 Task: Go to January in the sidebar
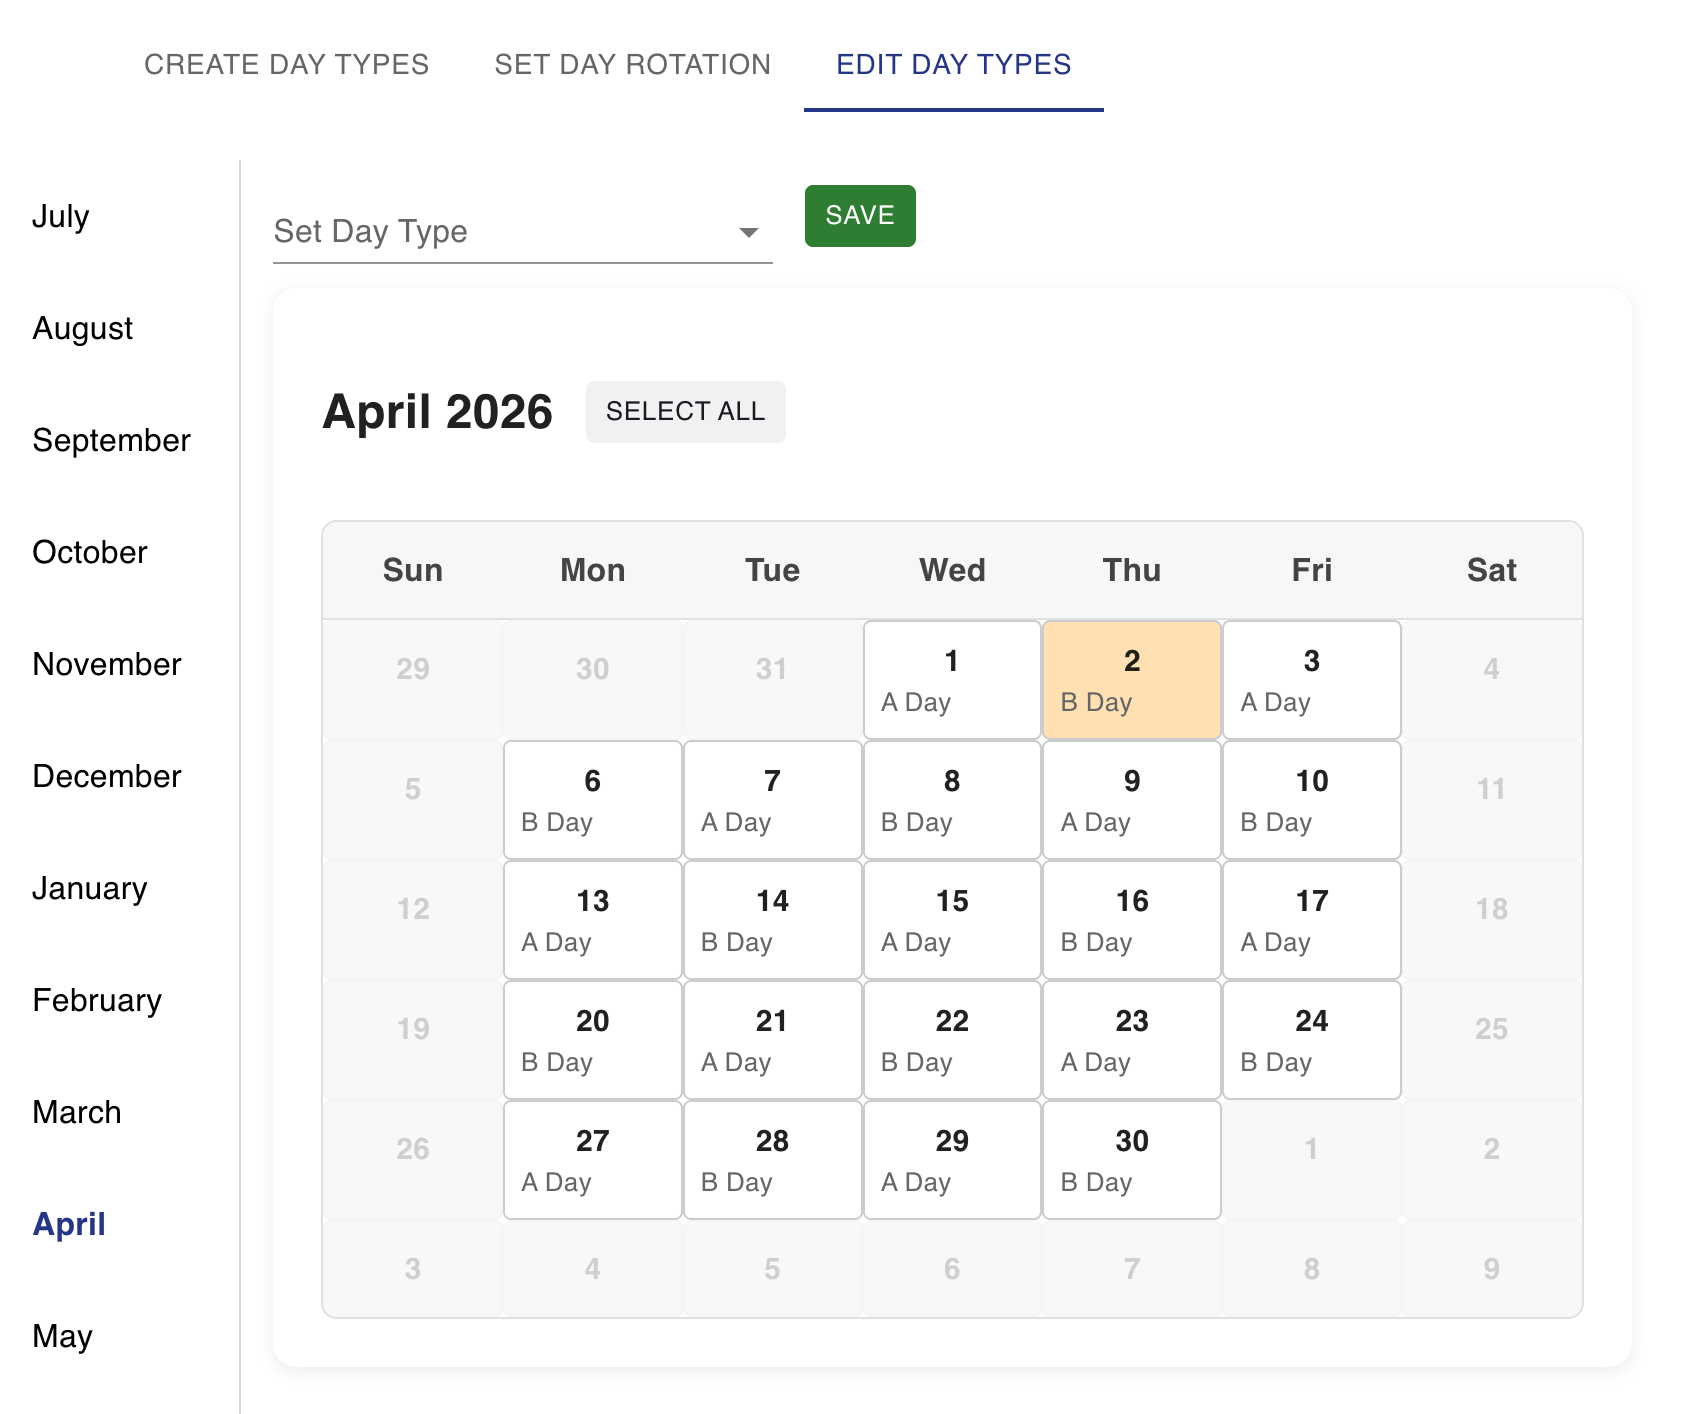pos(90,888)
